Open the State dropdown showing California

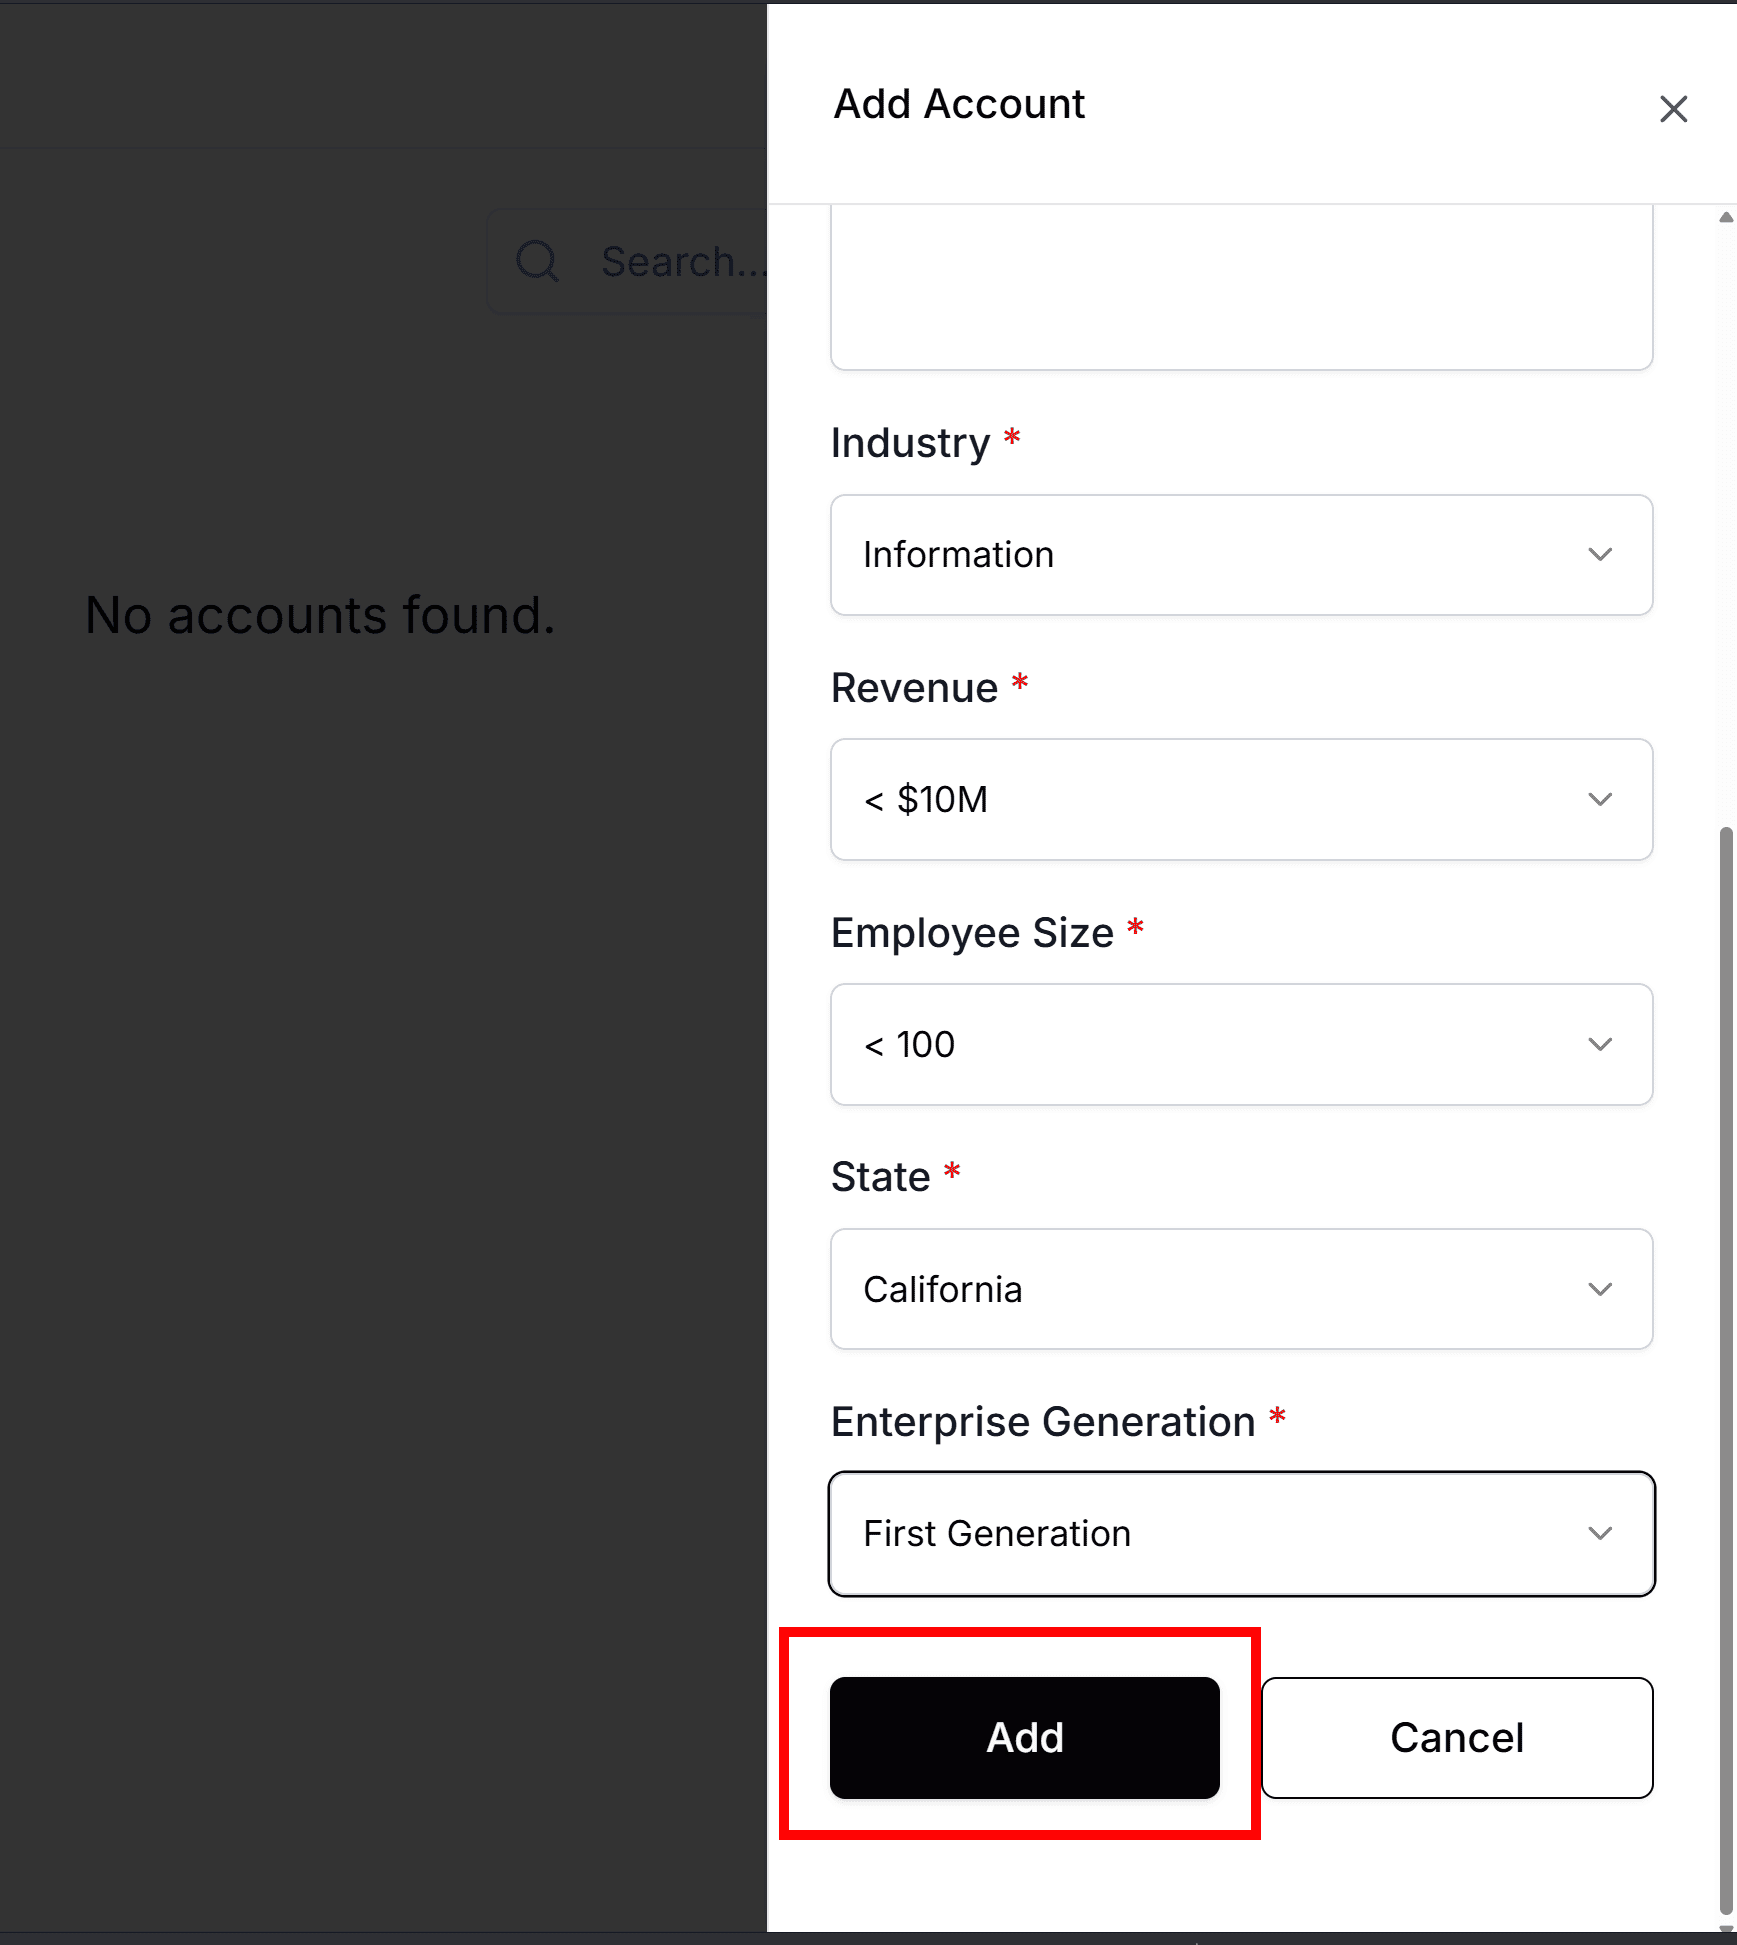[1240, 1289]
